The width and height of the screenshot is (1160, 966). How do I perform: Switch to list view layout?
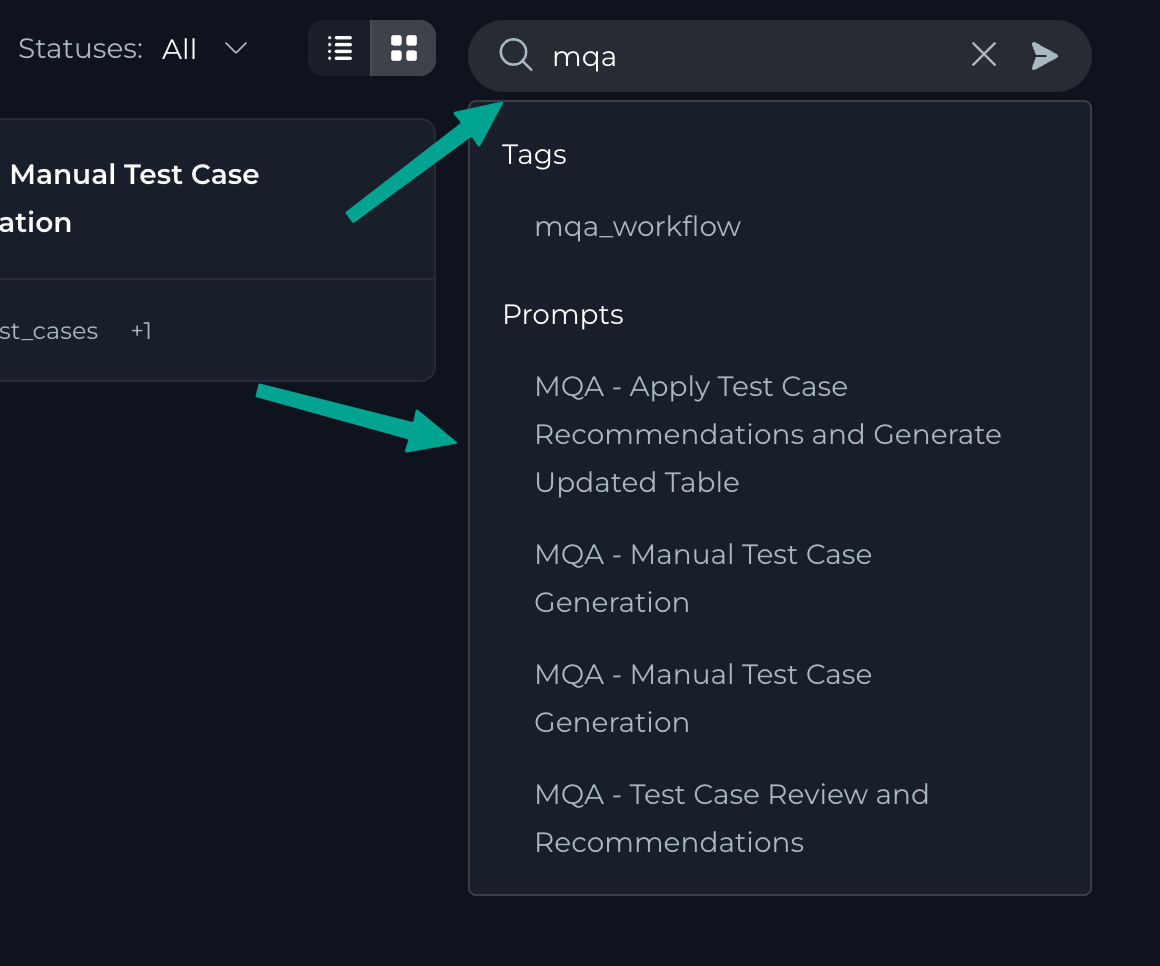tap(340, 48)
